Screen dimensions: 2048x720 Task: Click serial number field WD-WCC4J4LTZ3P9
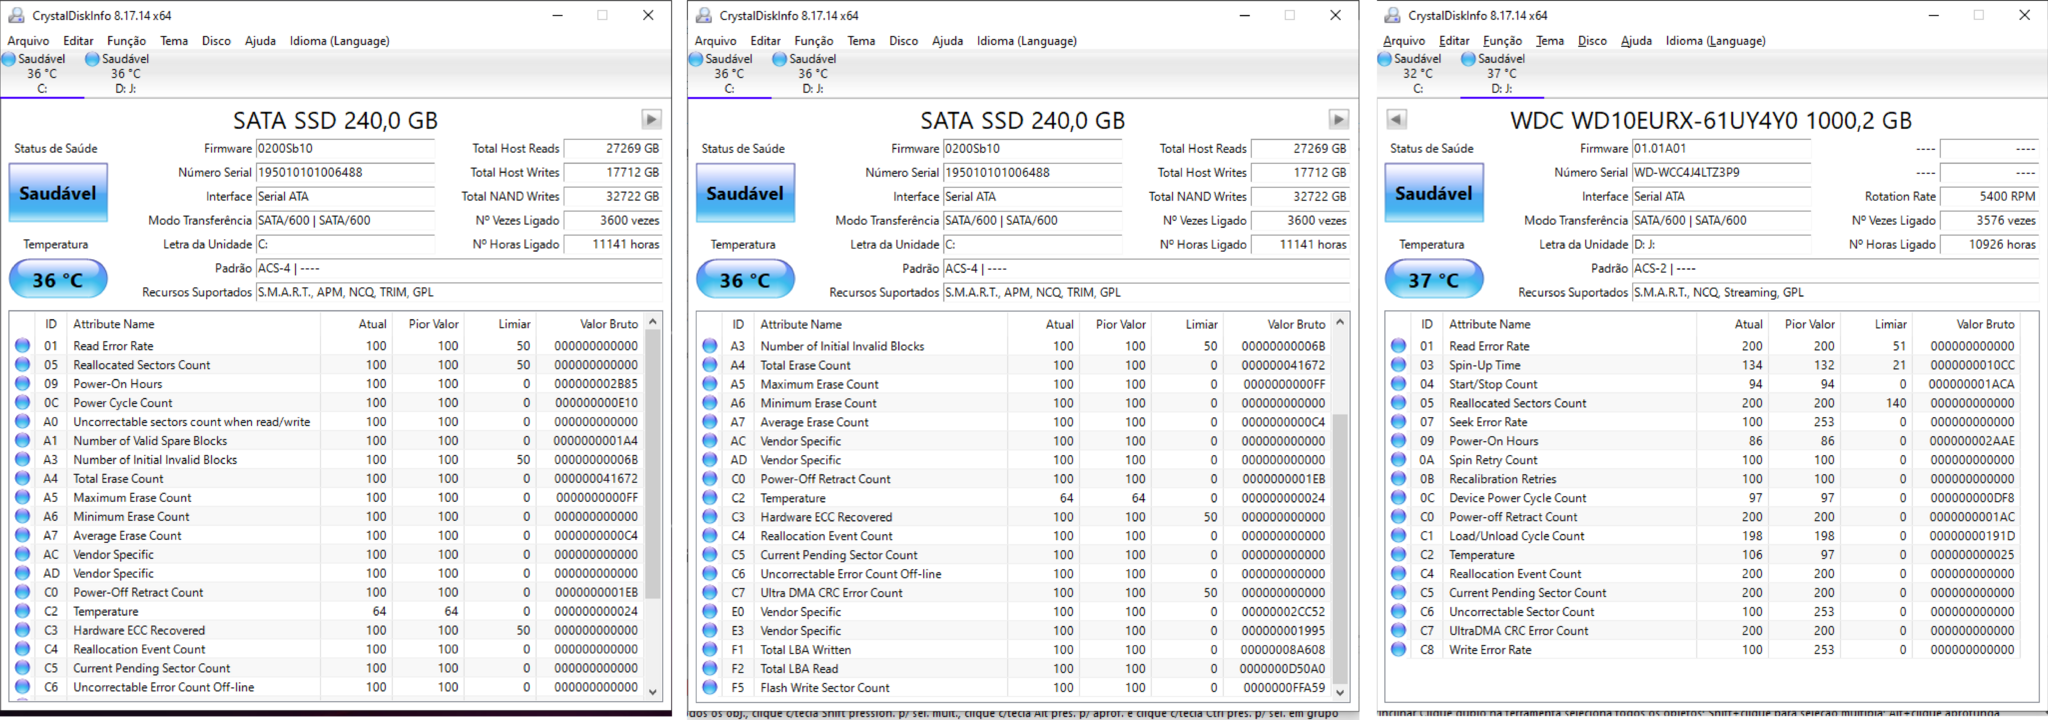[x=1721, y=173]
